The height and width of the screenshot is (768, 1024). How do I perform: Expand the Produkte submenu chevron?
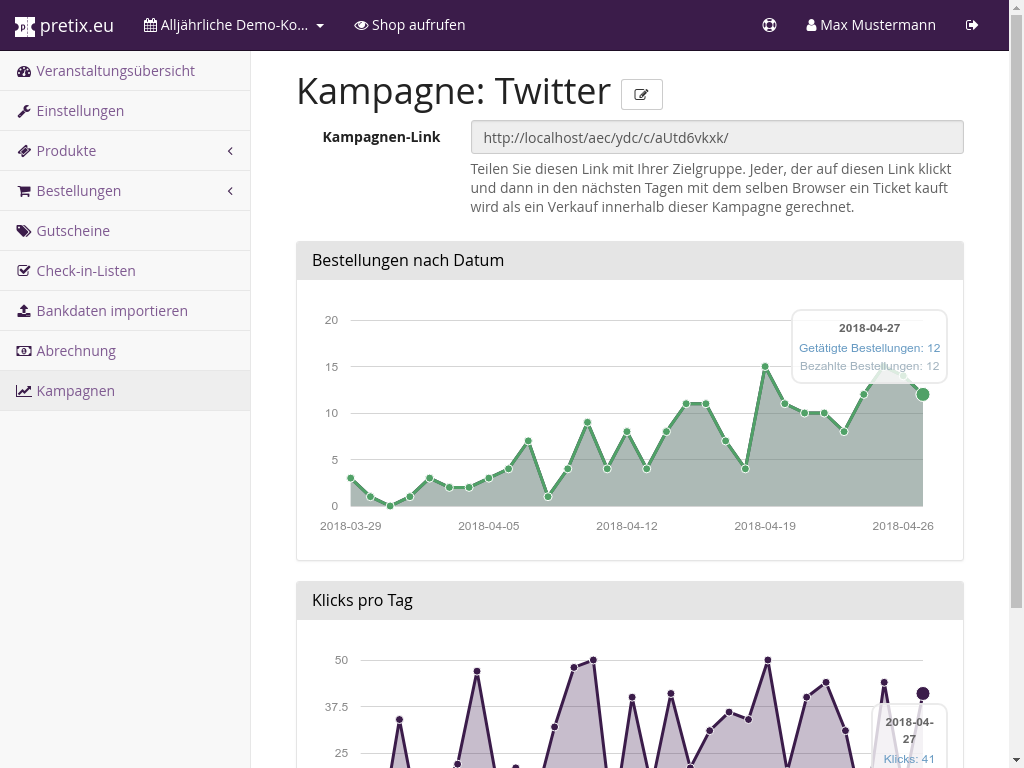(x=230, y=151)
